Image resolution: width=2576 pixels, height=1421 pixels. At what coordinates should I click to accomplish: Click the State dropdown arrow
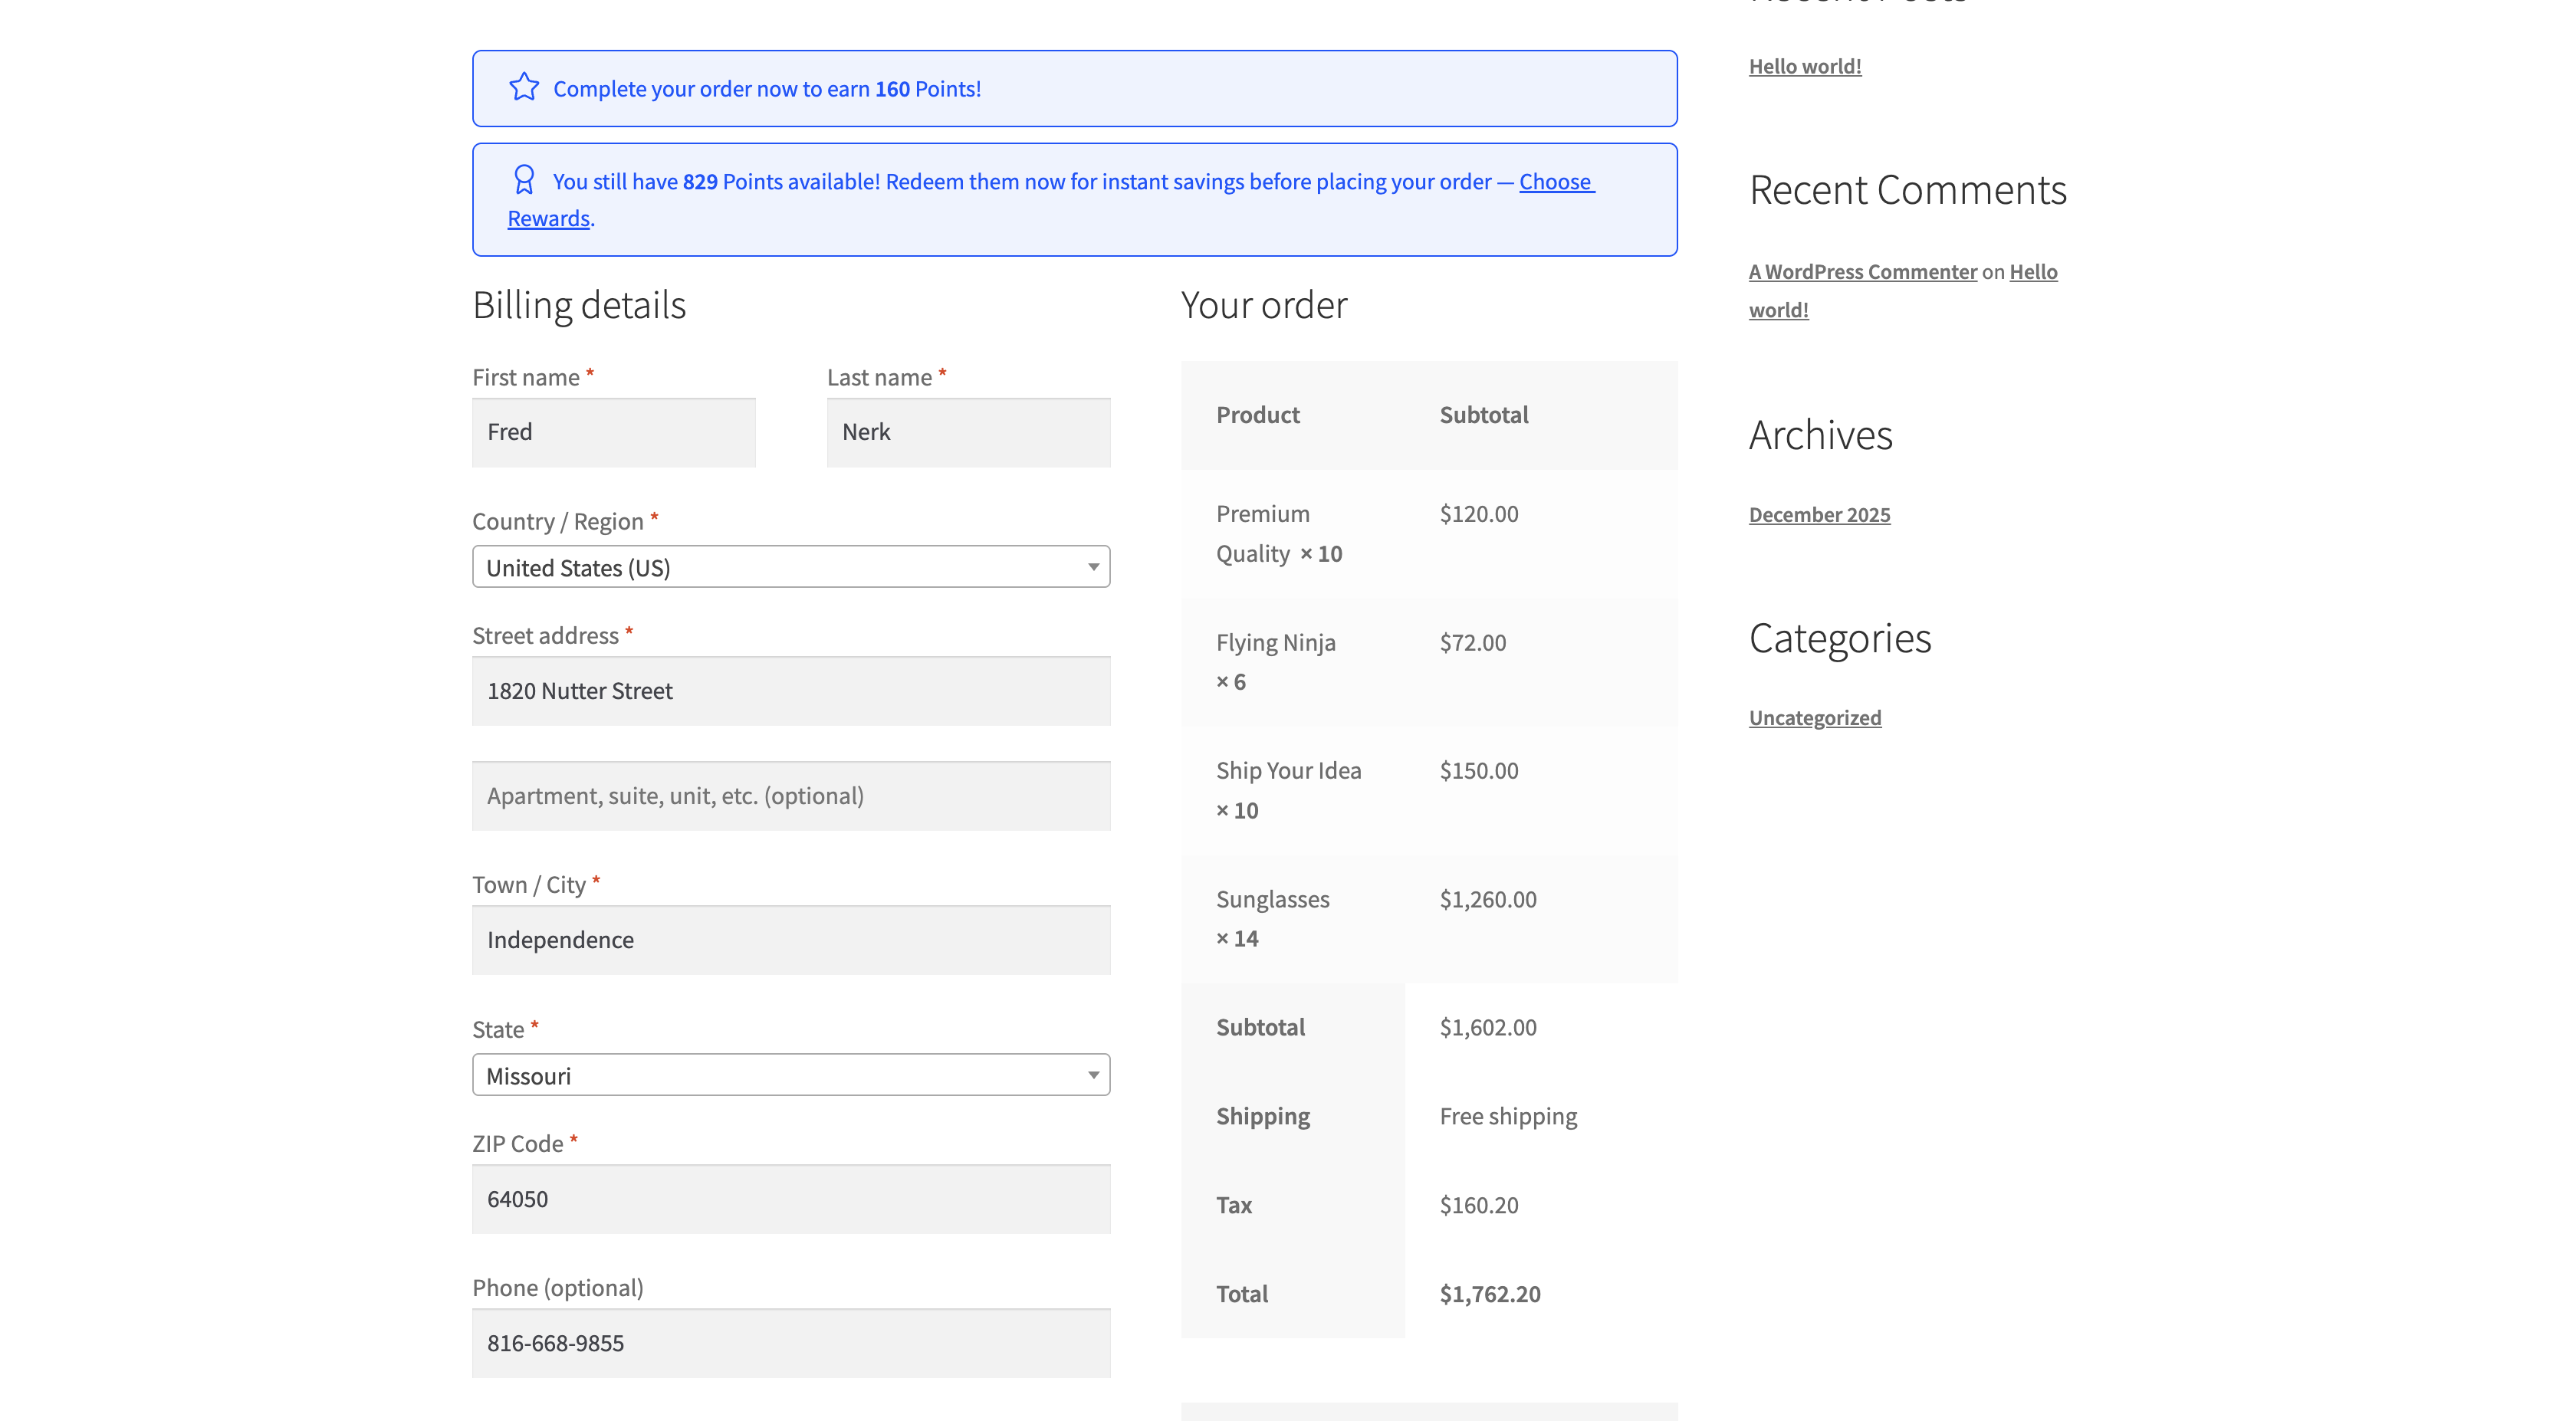[x=1093, y=1075]
